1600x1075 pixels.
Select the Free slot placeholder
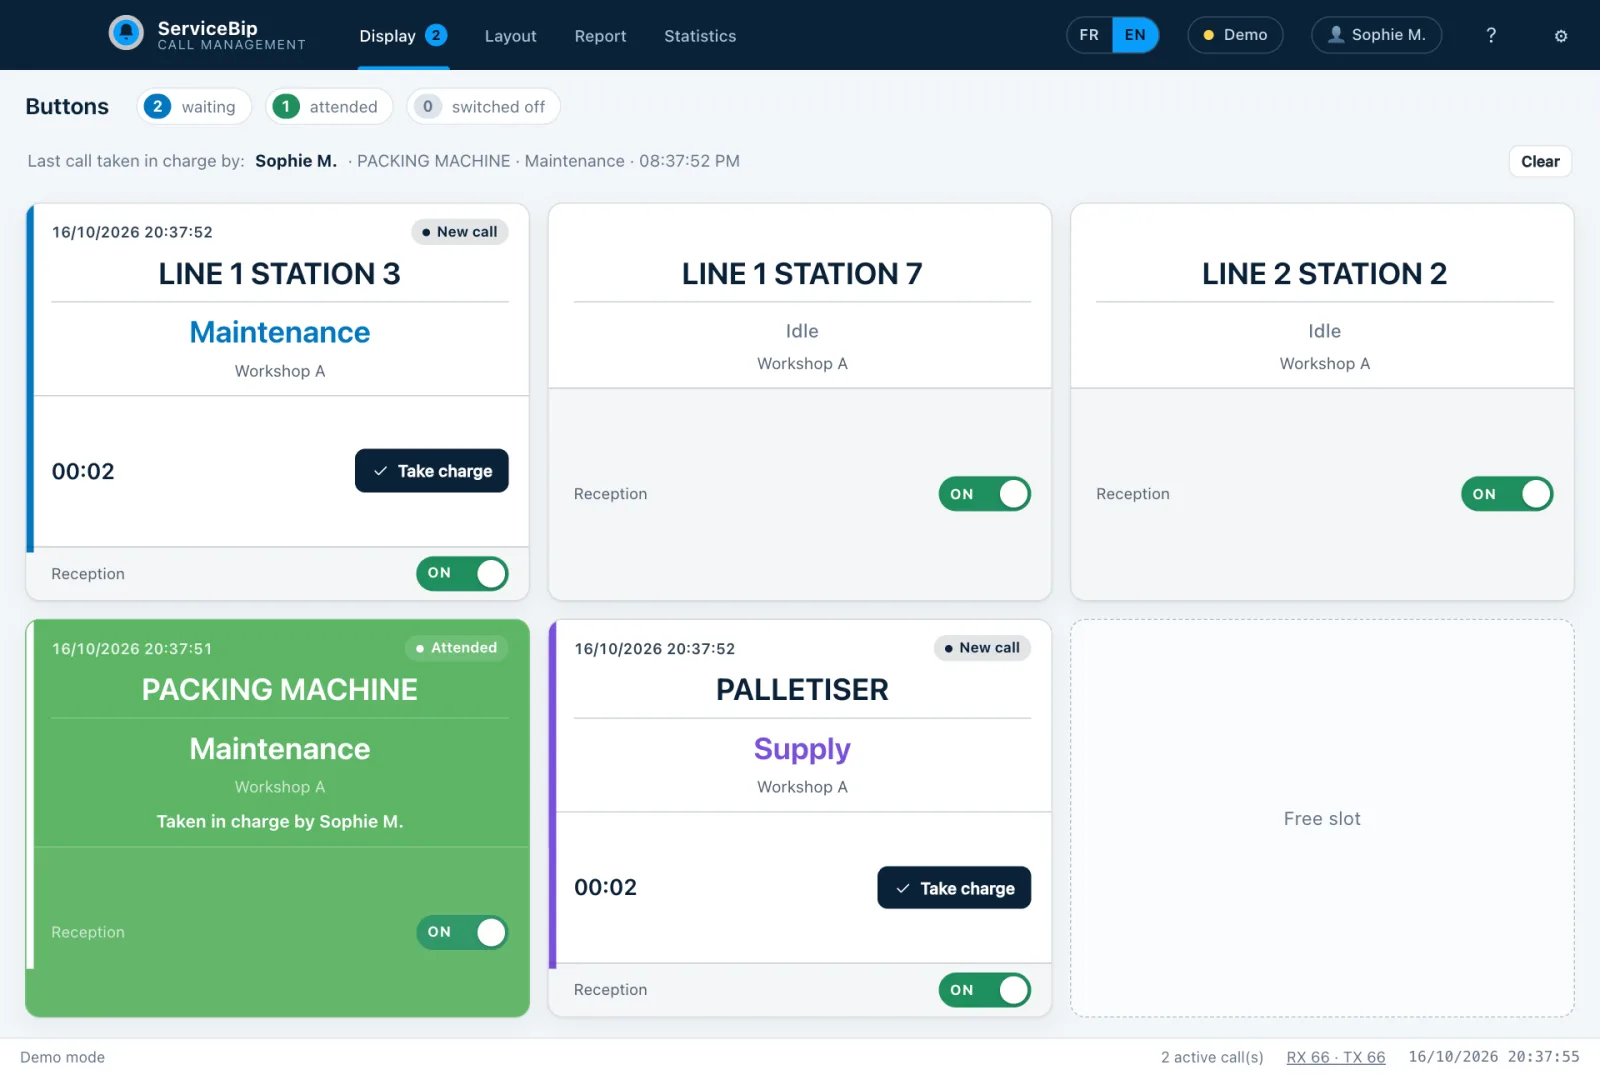[1322, 818]
